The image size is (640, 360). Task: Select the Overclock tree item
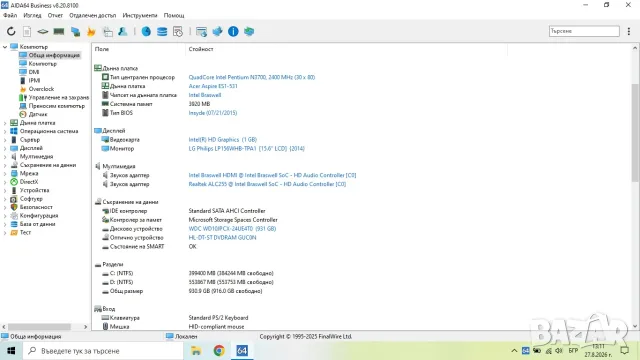pyautogui.click(x=41, y=89)
